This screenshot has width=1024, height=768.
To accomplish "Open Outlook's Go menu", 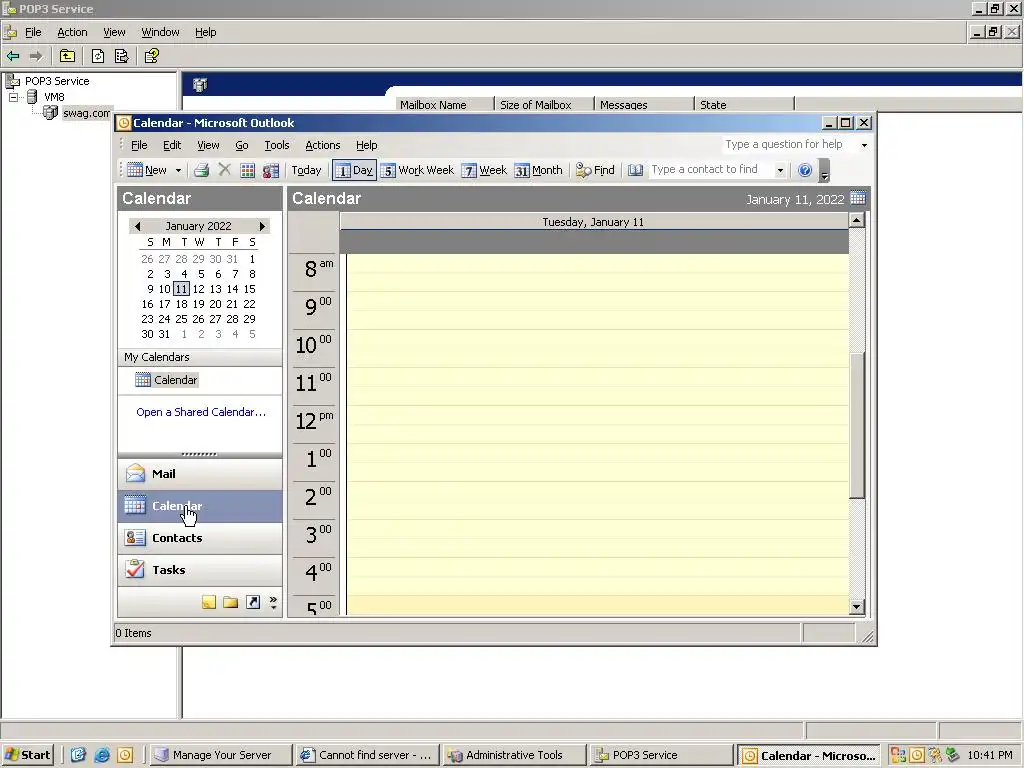I will [x=242, y=145].
